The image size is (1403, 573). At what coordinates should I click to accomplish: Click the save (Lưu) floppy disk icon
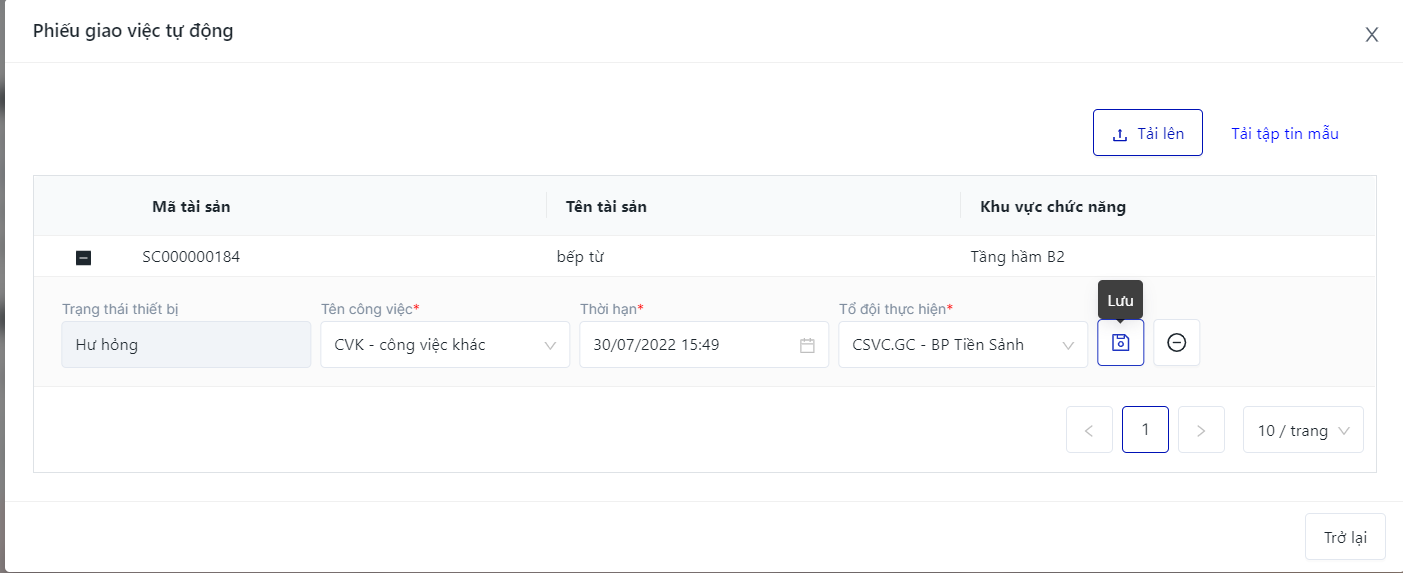(x=1120, y=343)
